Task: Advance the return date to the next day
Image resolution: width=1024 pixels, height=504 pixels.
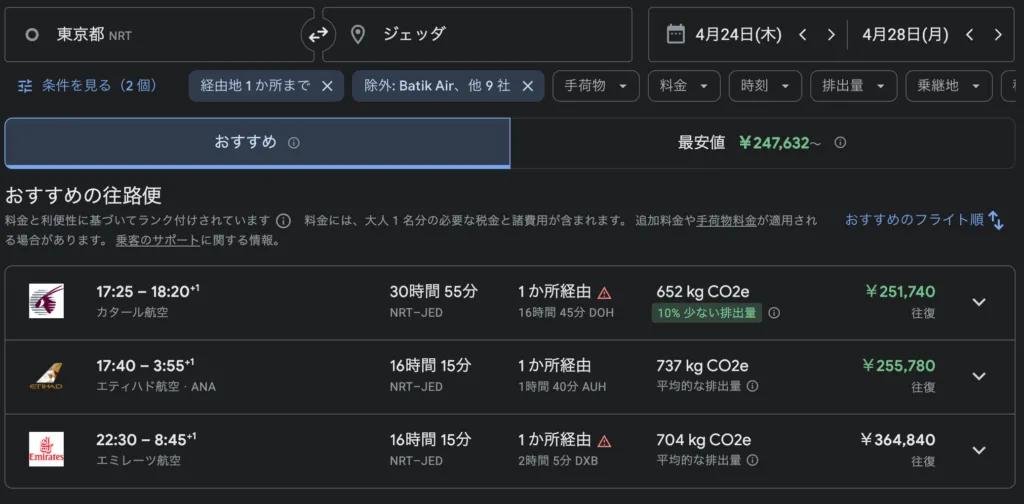Action: click(x=997, y=34)
